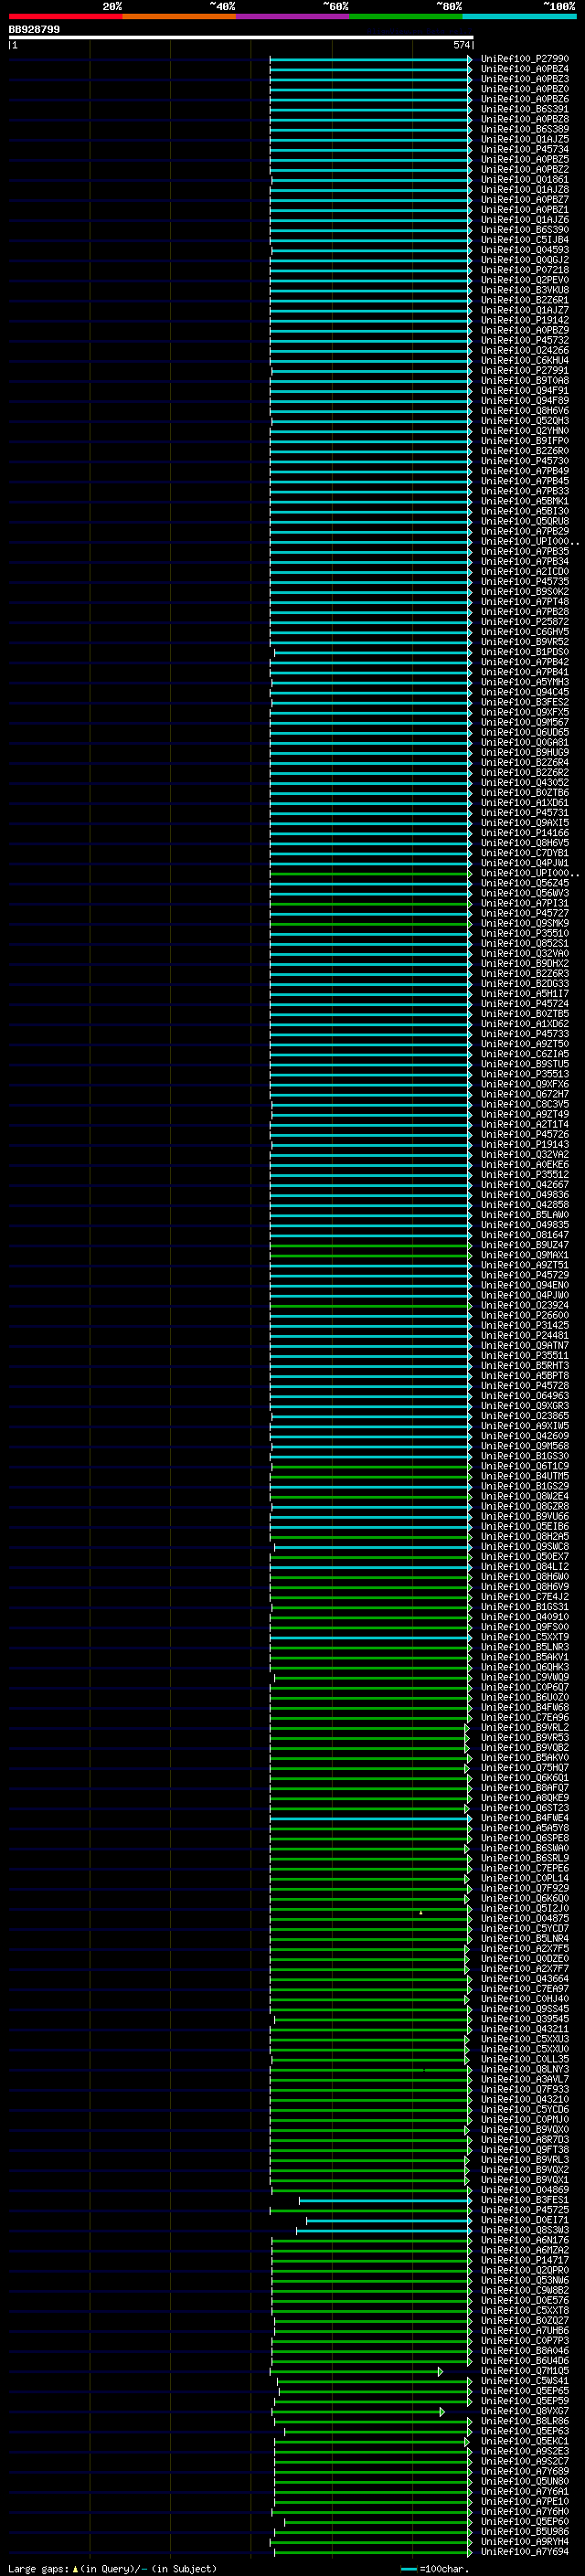The height and width of the screenshot is (2576, 585).
Task: Click the UniRef100_Q94F91 label
Action: click(525, 390)
